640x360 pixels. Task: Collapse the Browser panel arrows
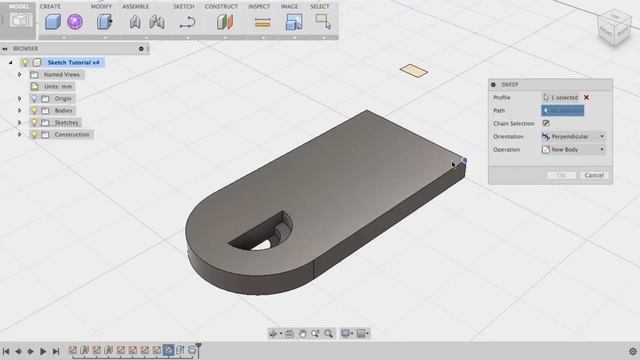point(5,49)
